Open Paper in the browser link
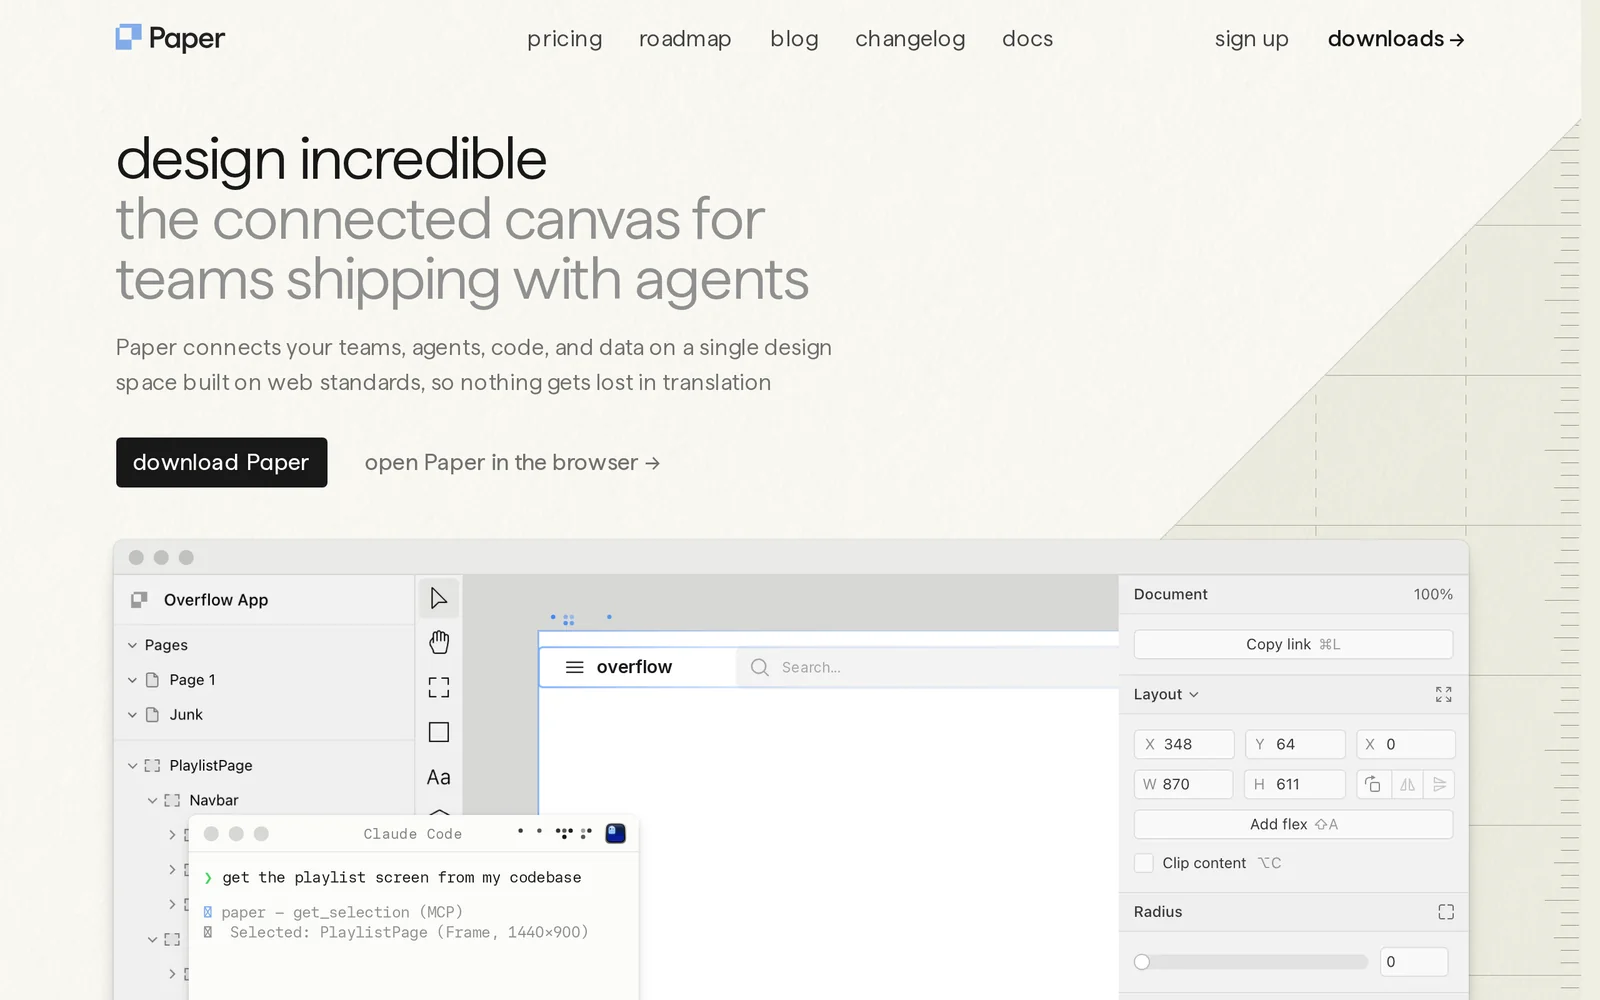1600x1000 pixels. click(512, 462)
